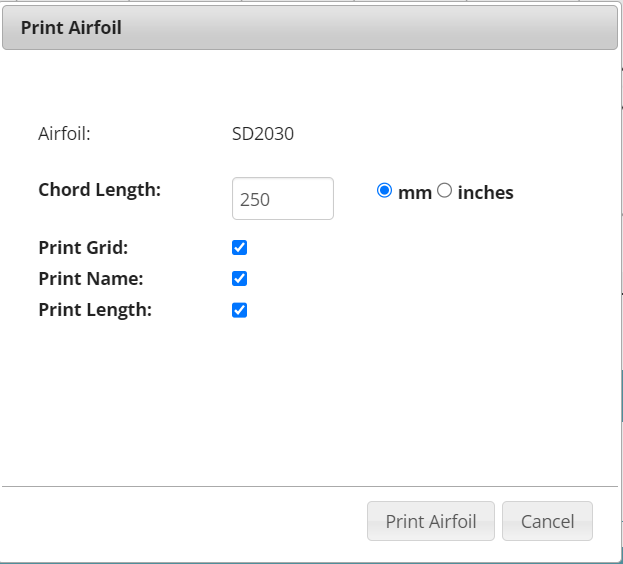Screen dimensions: 623x564
Task: Uncheck the Print Name checkbox
Action: coord(240,278)
